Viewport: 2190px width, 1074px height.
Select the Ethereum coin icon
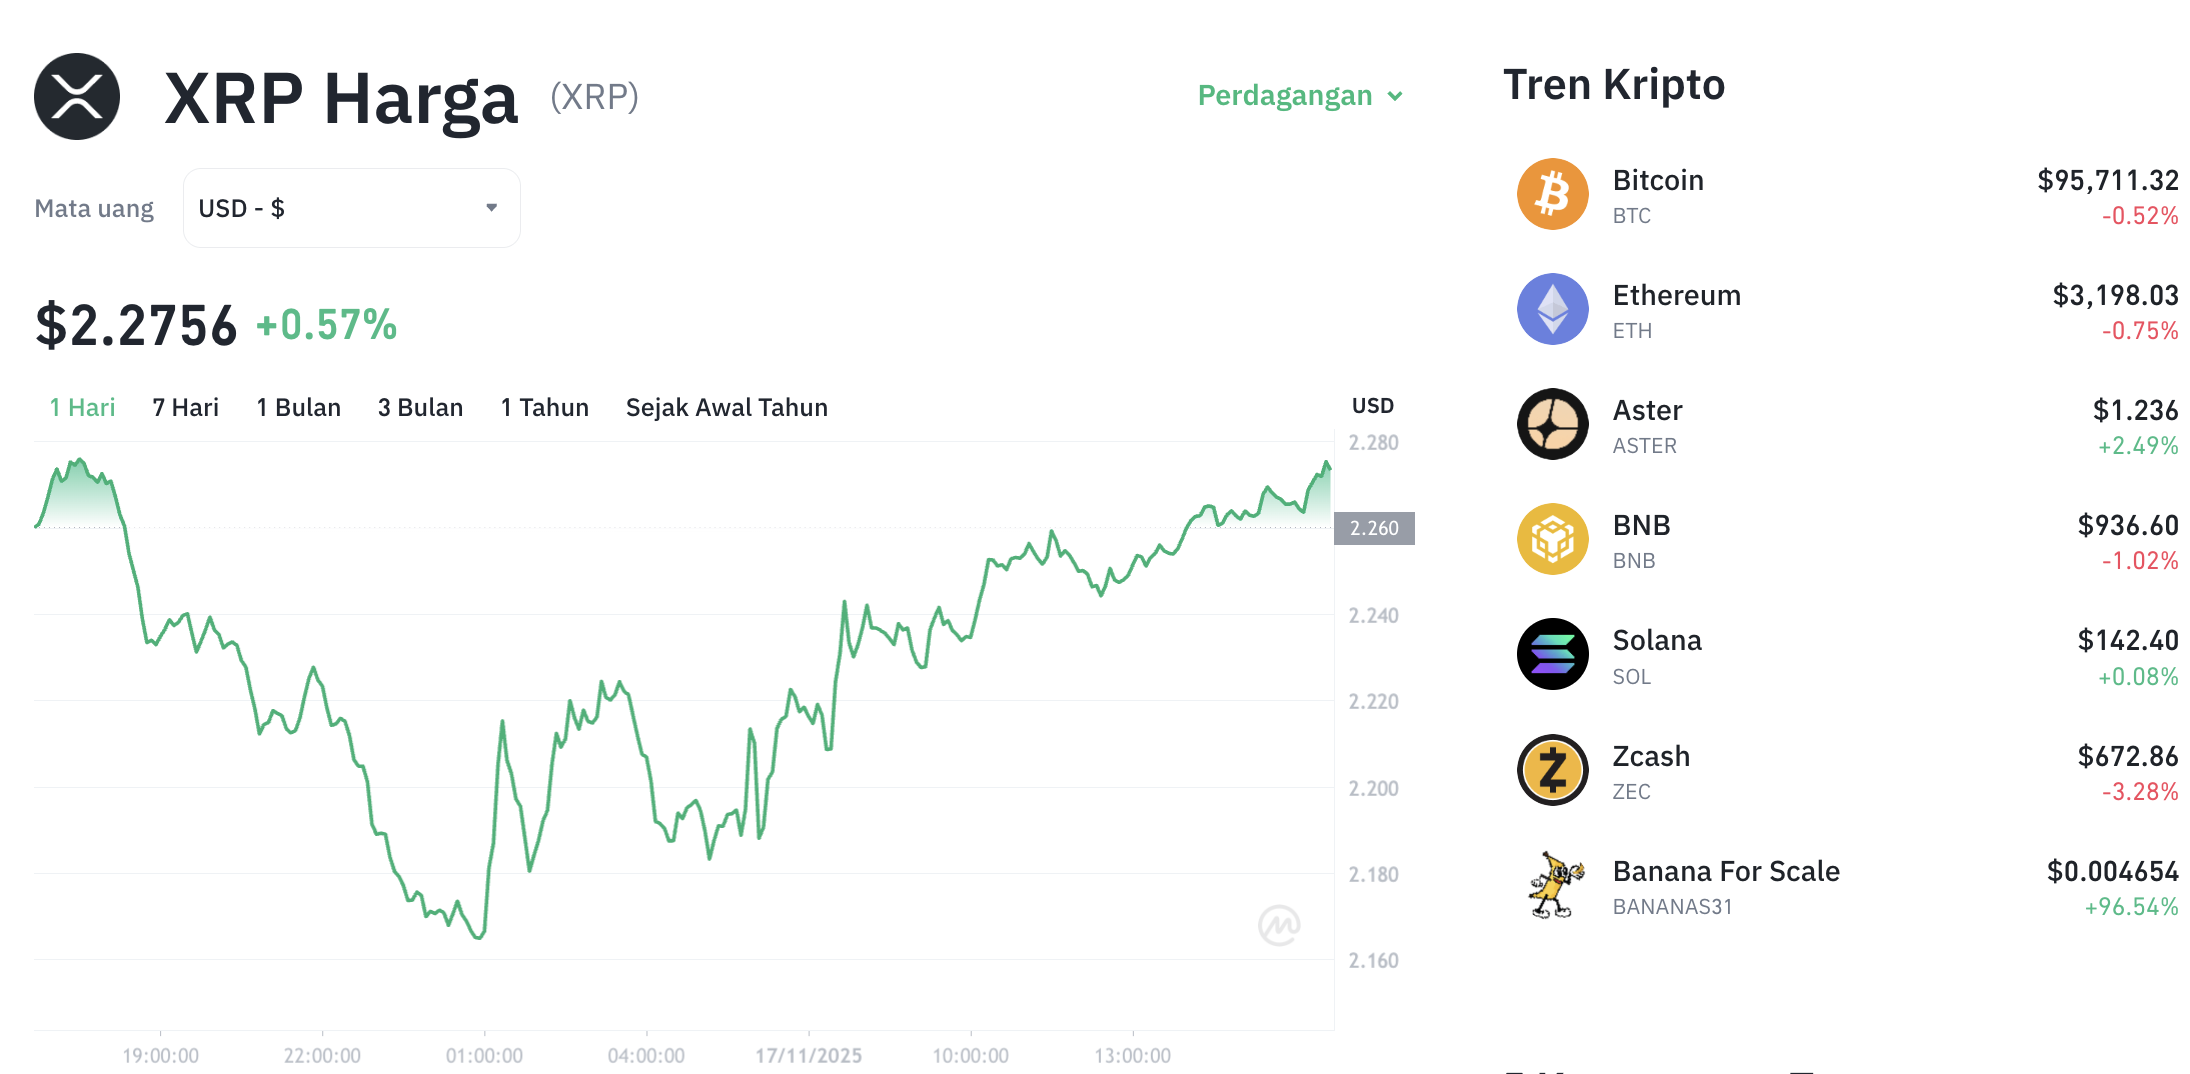[1552, 310]
